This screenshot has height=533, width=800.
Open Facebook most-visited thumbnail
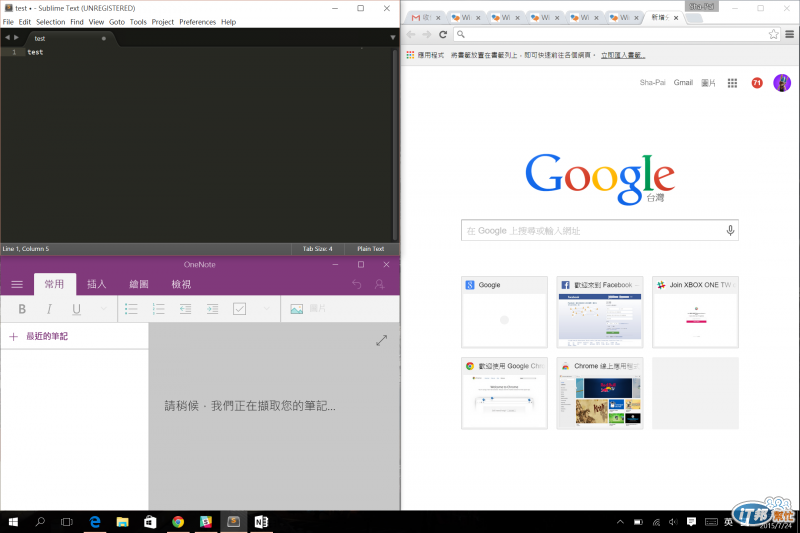(599, 312)
